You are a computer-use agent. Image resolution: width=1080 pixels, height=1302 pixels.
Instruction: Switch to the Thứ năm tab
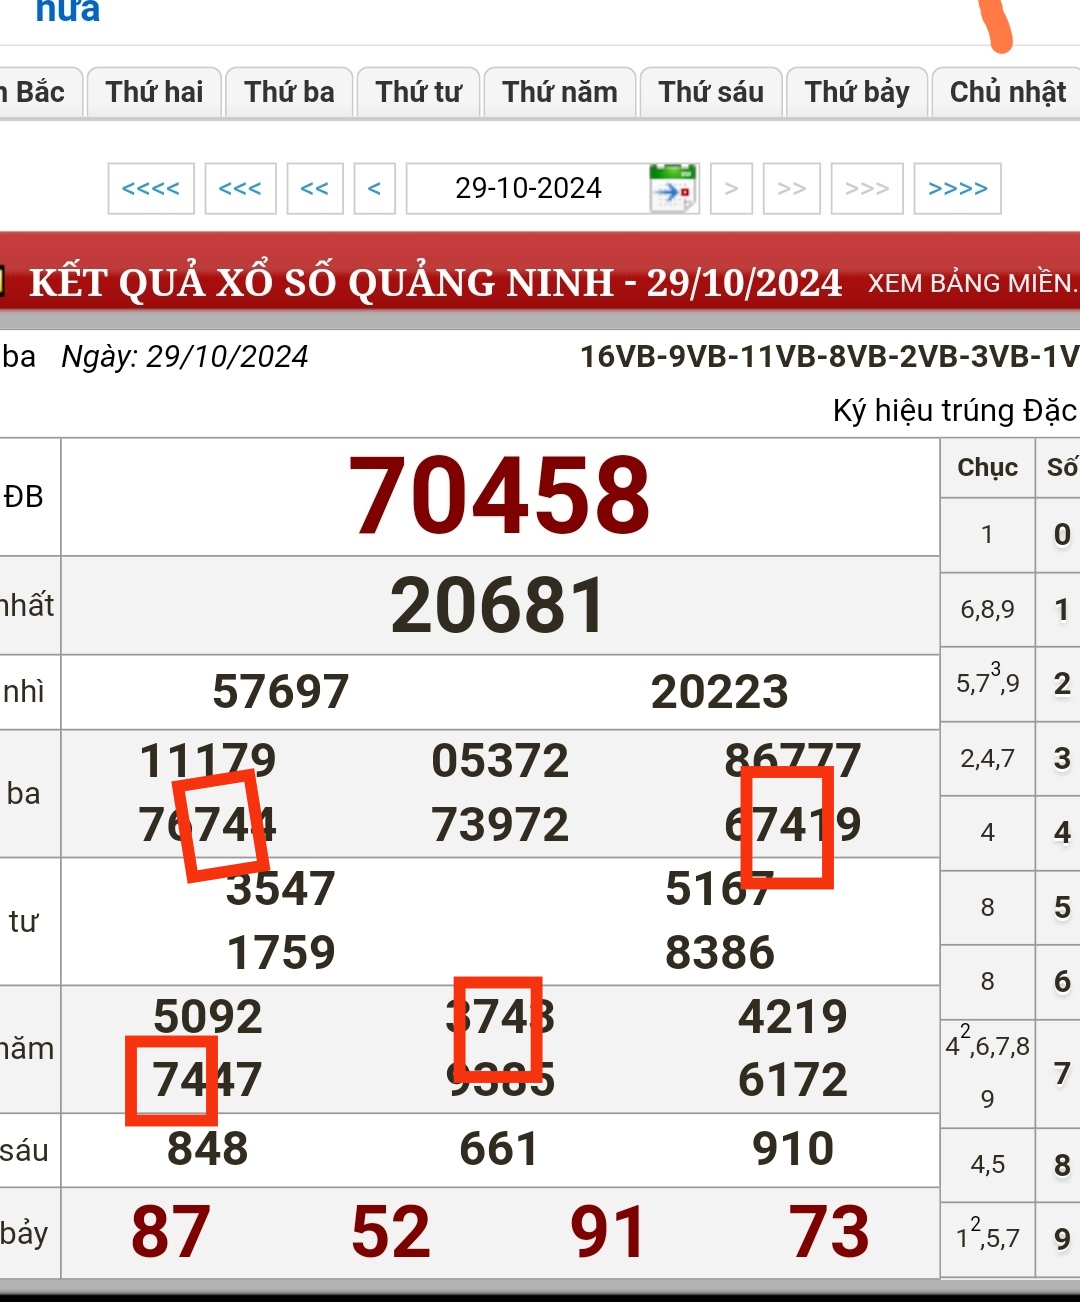[x=560, y=92]
